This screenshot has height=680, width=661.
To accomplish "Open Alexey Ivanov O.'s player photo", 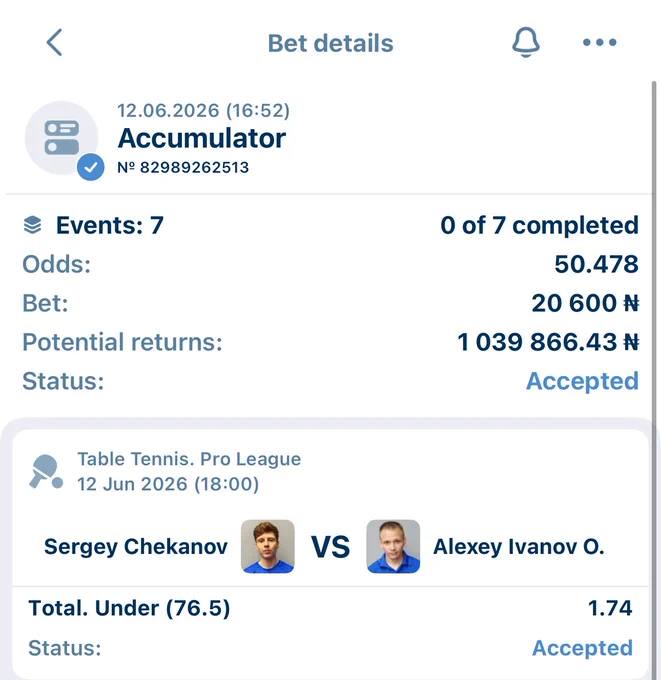I will (x=393, y=546).
